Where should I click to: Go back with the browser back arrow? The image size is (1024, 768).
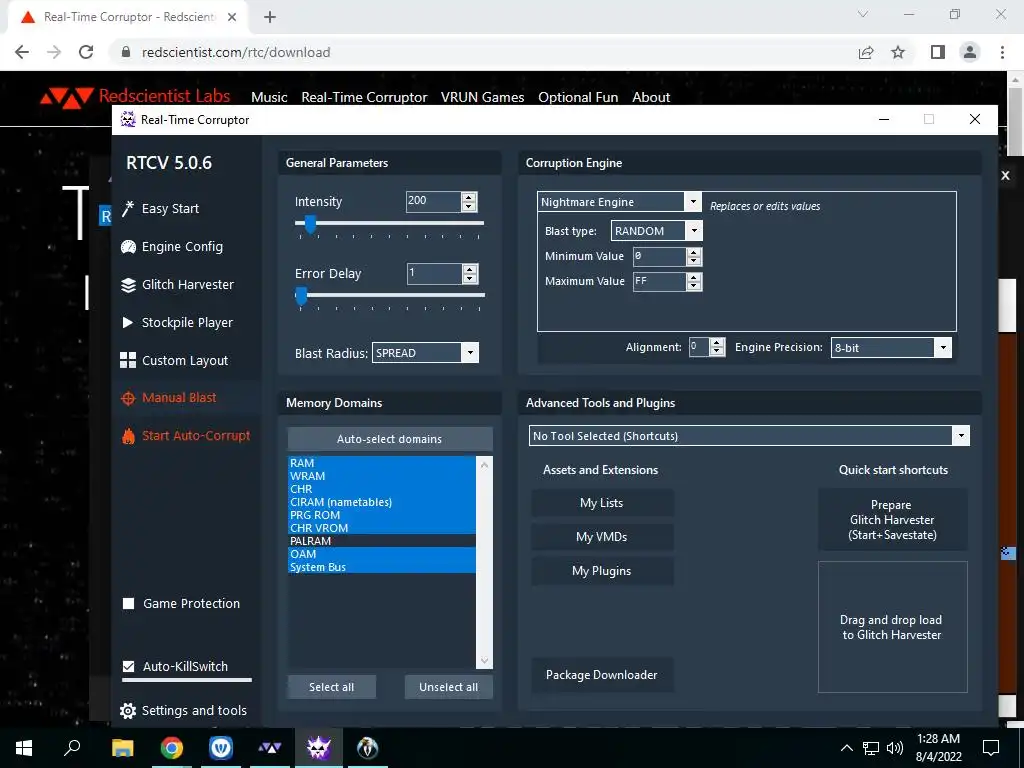[x=22, y=52]
